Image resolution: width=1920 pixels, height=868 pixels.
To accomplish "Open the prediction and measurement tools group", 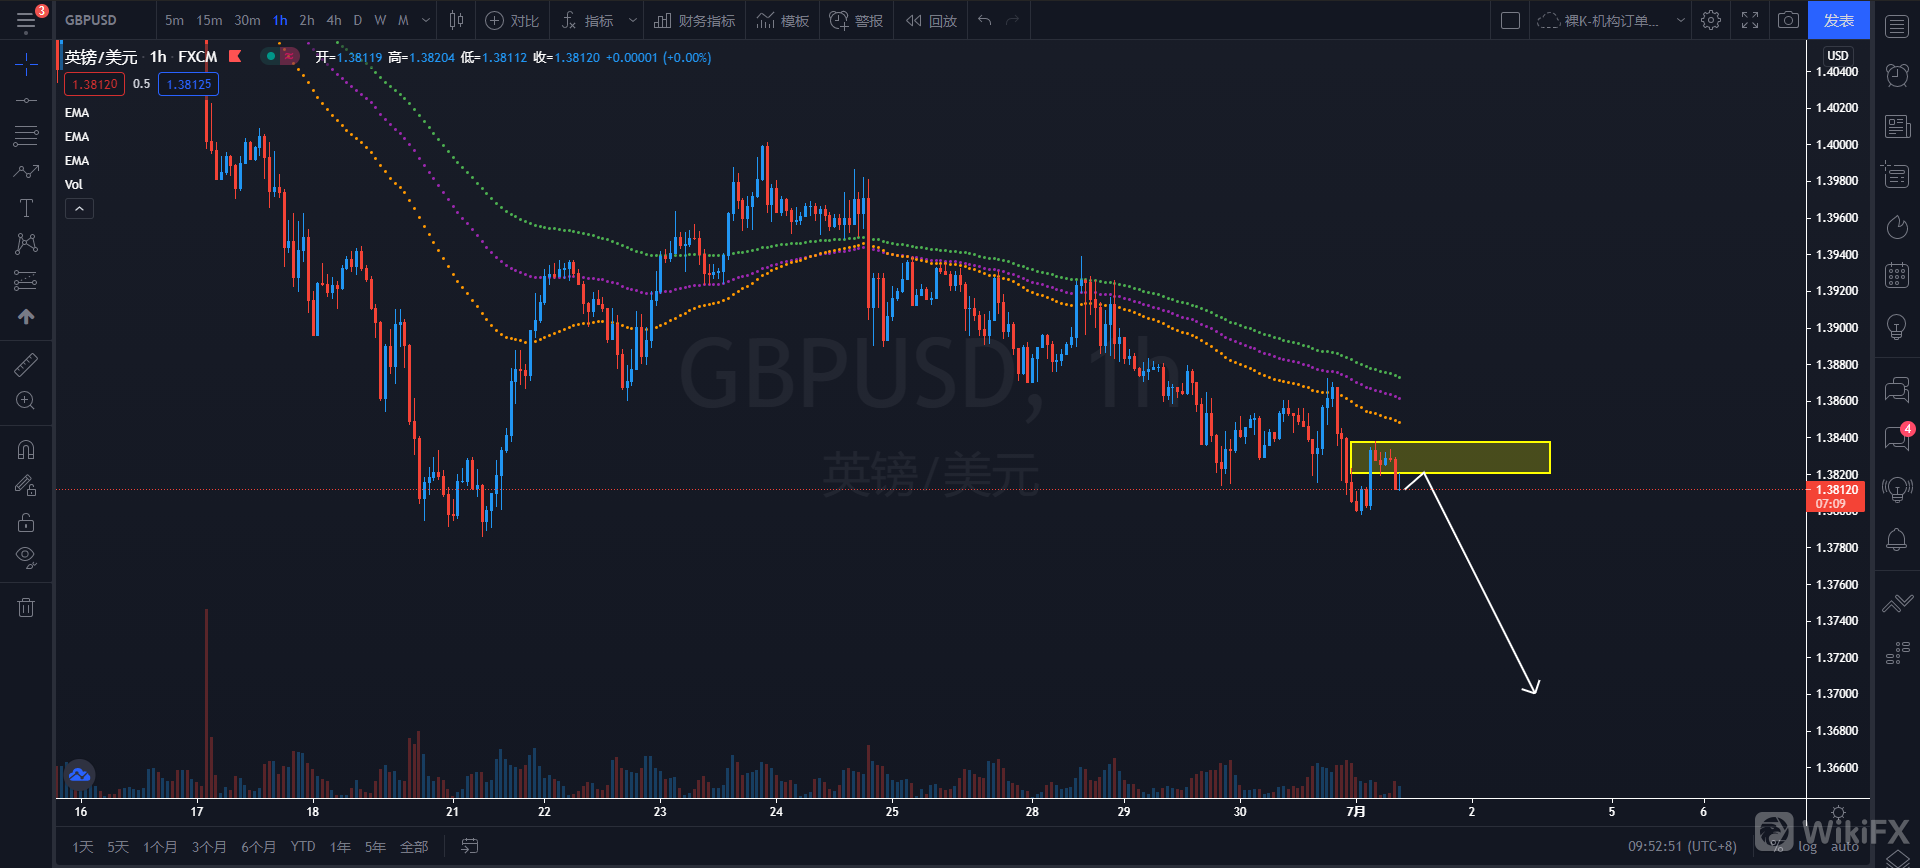I will pyautogui.click(x=26, y=280).
